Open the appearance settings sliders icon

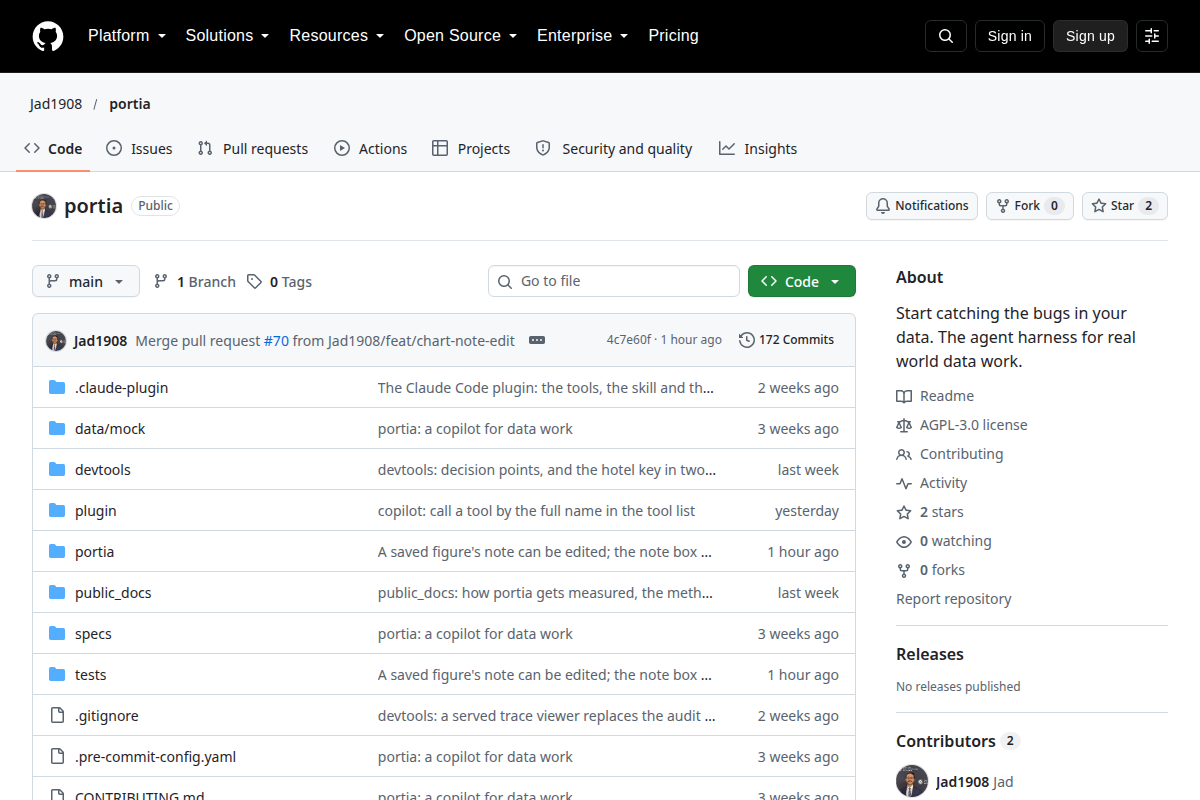pos(1152,36)
